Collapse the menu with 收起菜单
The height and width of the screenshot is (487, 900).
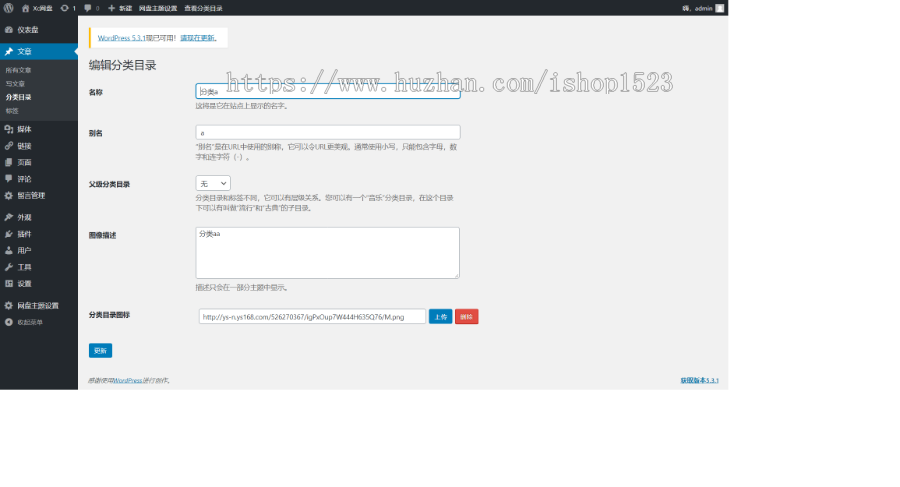point(38,323)
